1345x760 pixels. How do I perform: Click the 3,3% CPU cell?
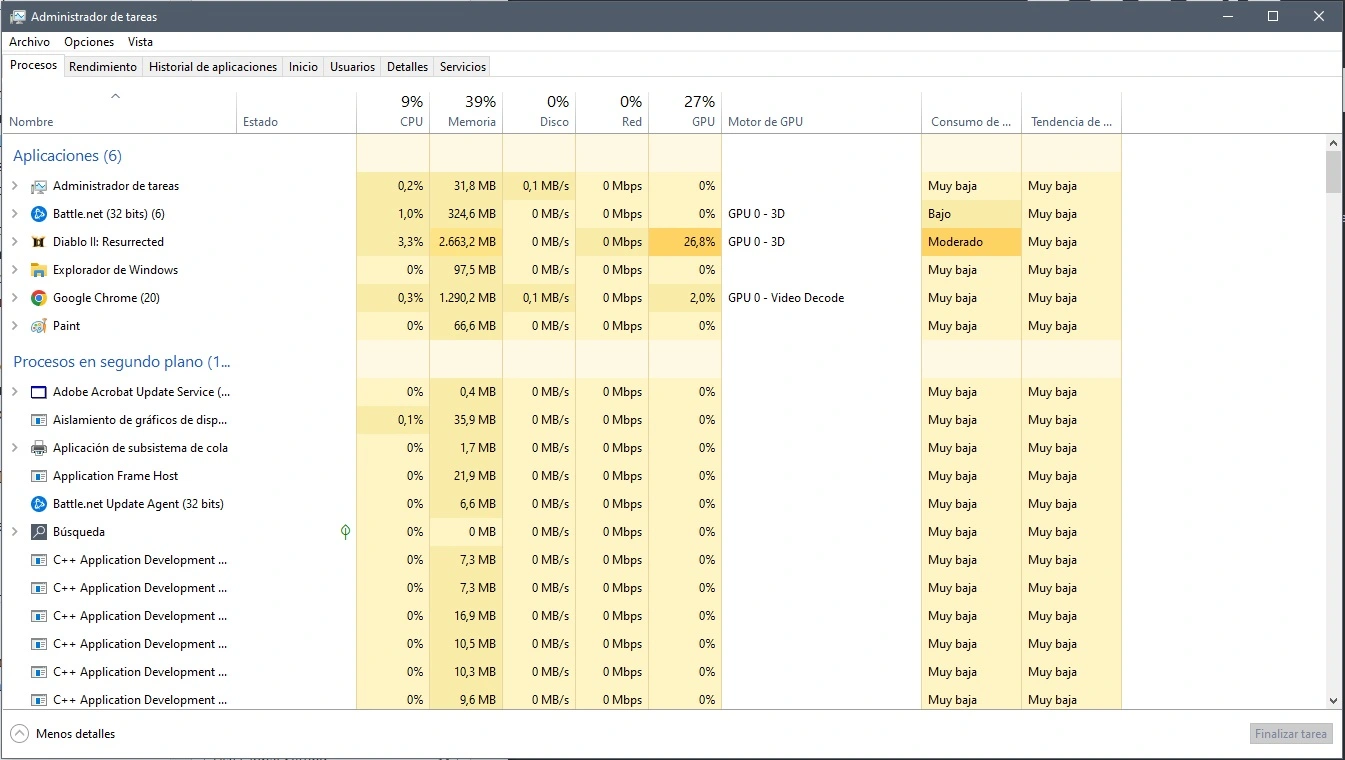click(393, 242)
